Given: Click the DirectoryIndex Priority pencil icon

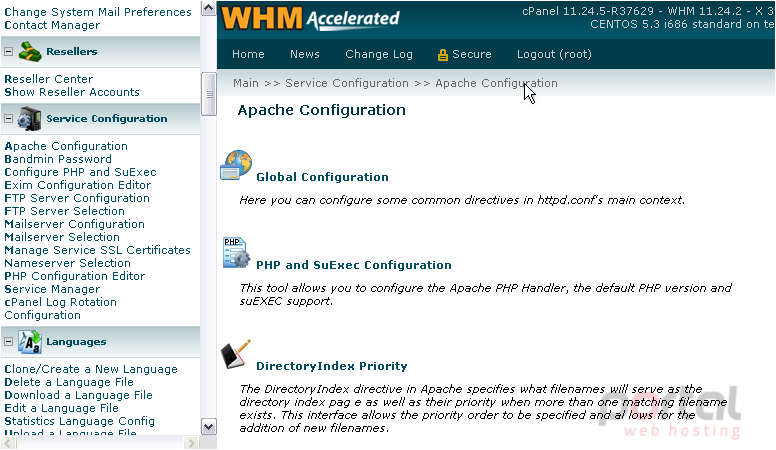Looking at the screenshot, I should click(x=236, y=354).
